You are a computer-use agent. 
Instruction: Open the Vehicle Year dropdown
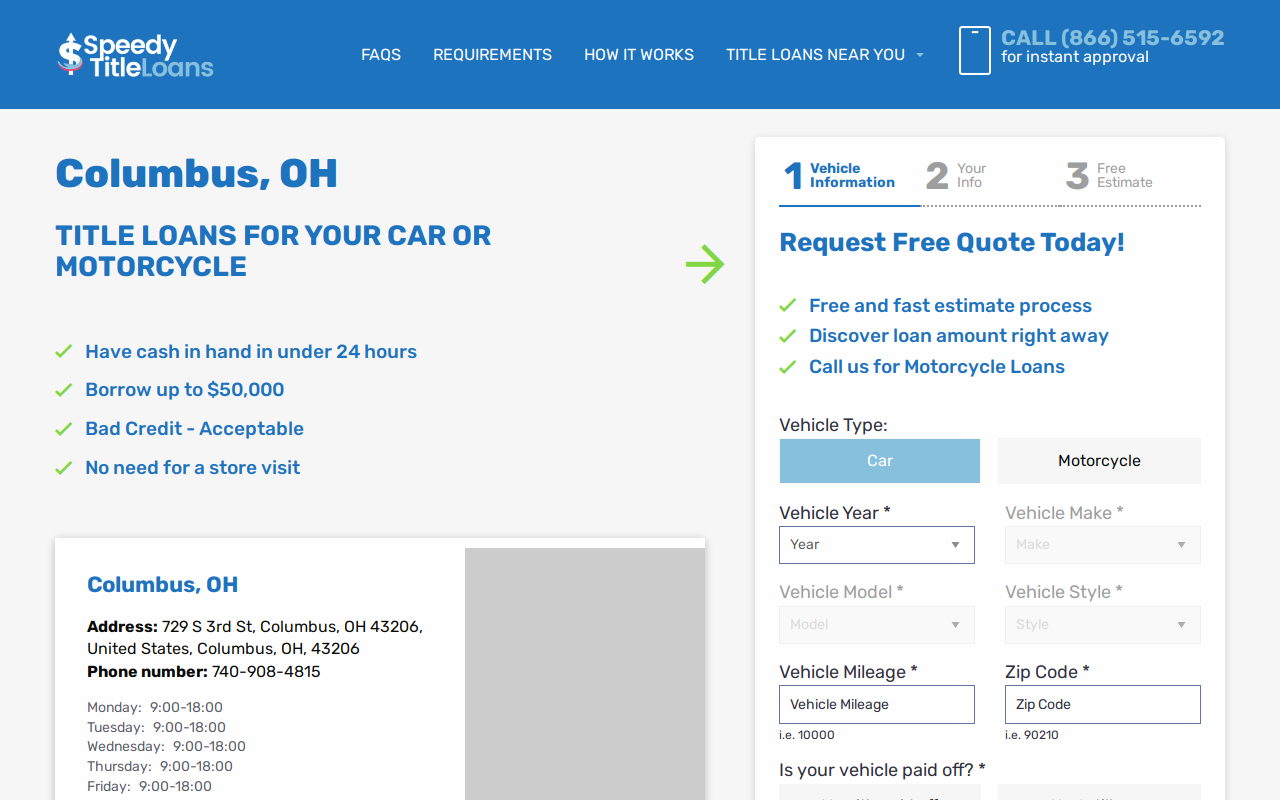pos(877,545)
